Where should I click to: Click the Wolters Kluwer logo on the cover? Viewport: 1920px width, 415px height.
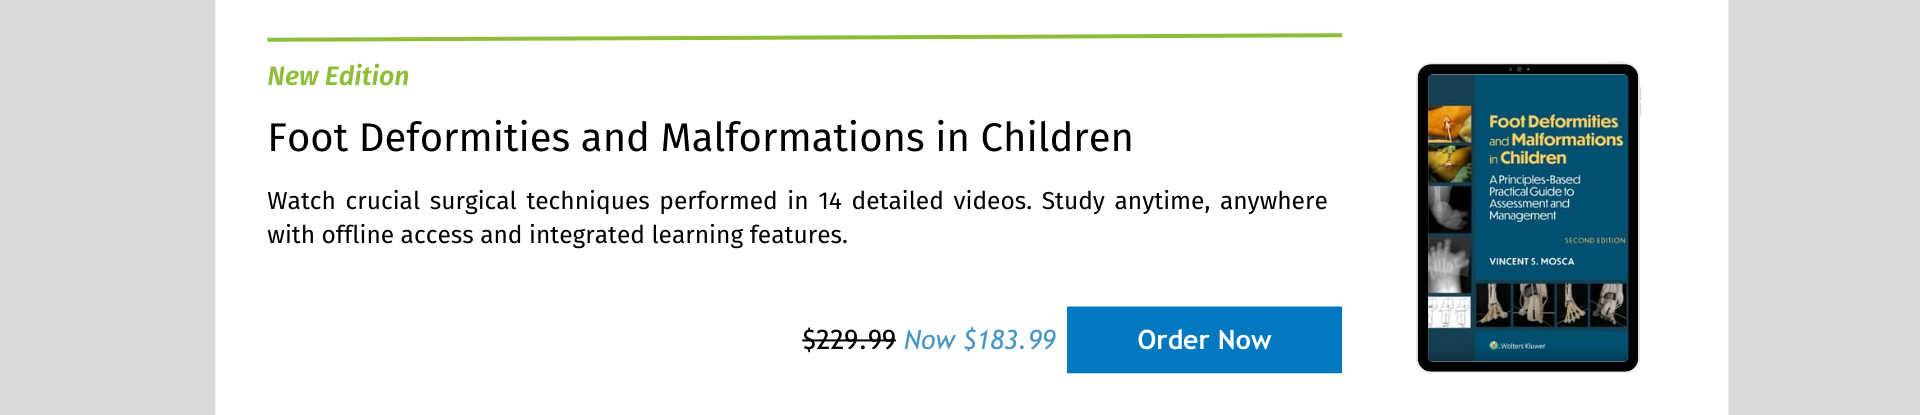(x=1517, y=346)
